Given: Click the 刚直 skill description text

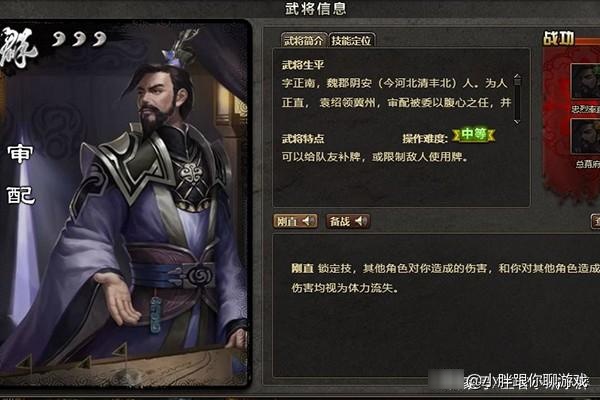Looking at the screenshot, I should point(445,278).
